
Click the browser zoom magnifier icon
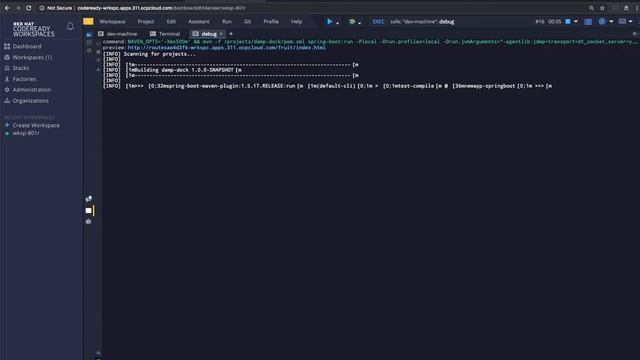[x=591, y=8]
